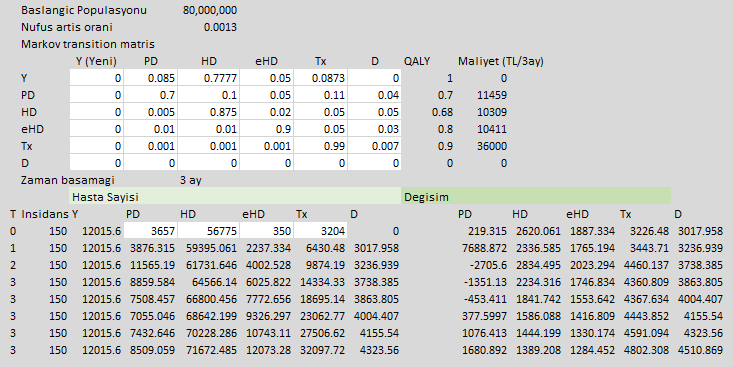Screen dimensions: 733x367
Task: Click the 'Markov transition matris' heading
Action: tap(88, 44)
